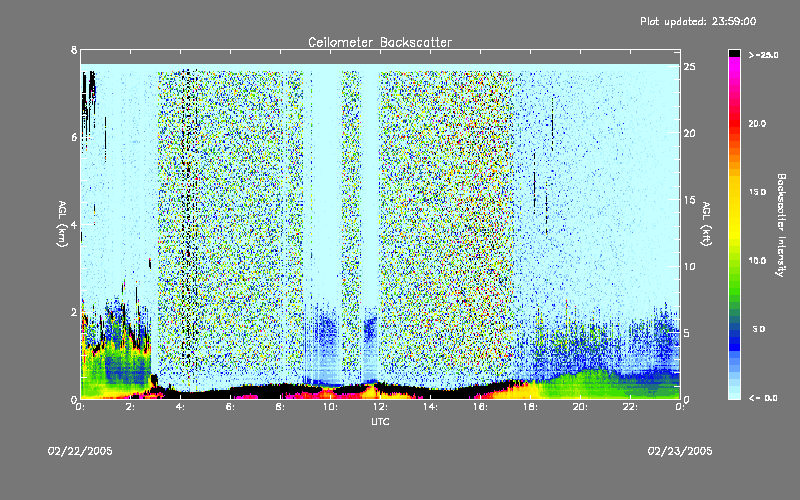The height and width of the screenshot is (500, 800).
Task: Click the "4" tick on the km axis
Action: coord(74,224)
